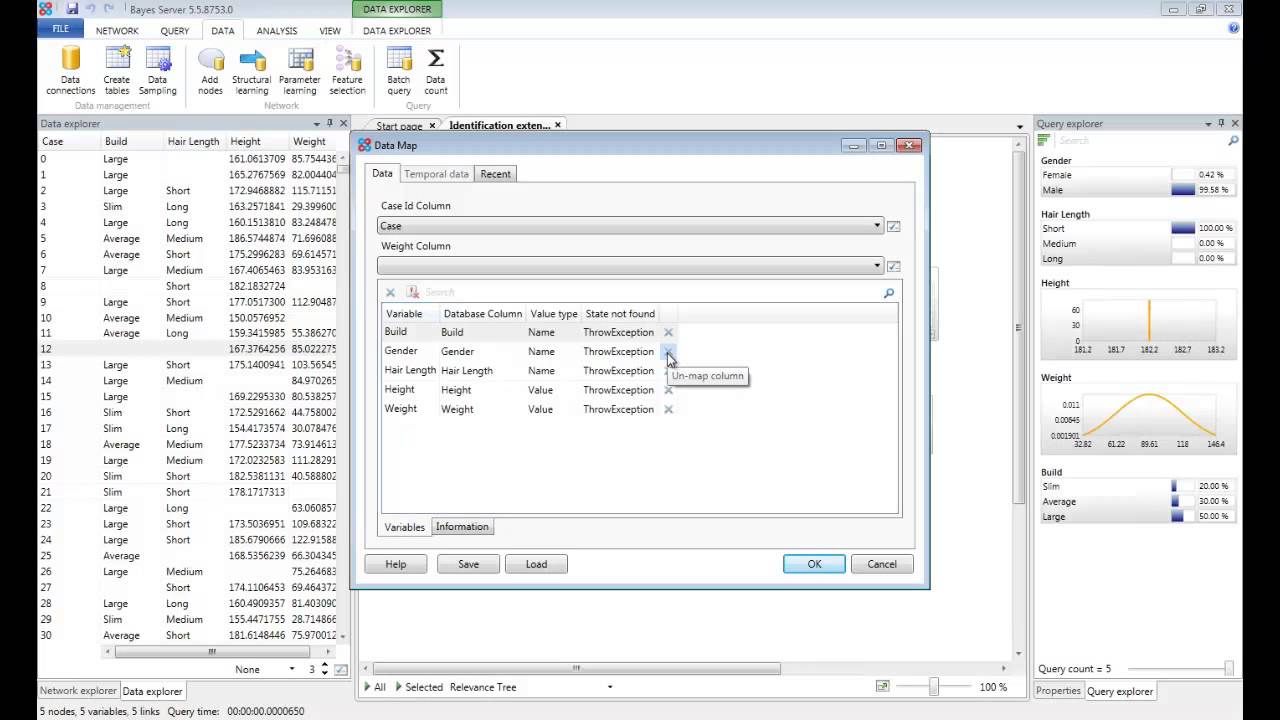This screenshot has height=720, width=1280.
Task: Click the magnifier icon in Data Map search
Action: coord(888,292)
